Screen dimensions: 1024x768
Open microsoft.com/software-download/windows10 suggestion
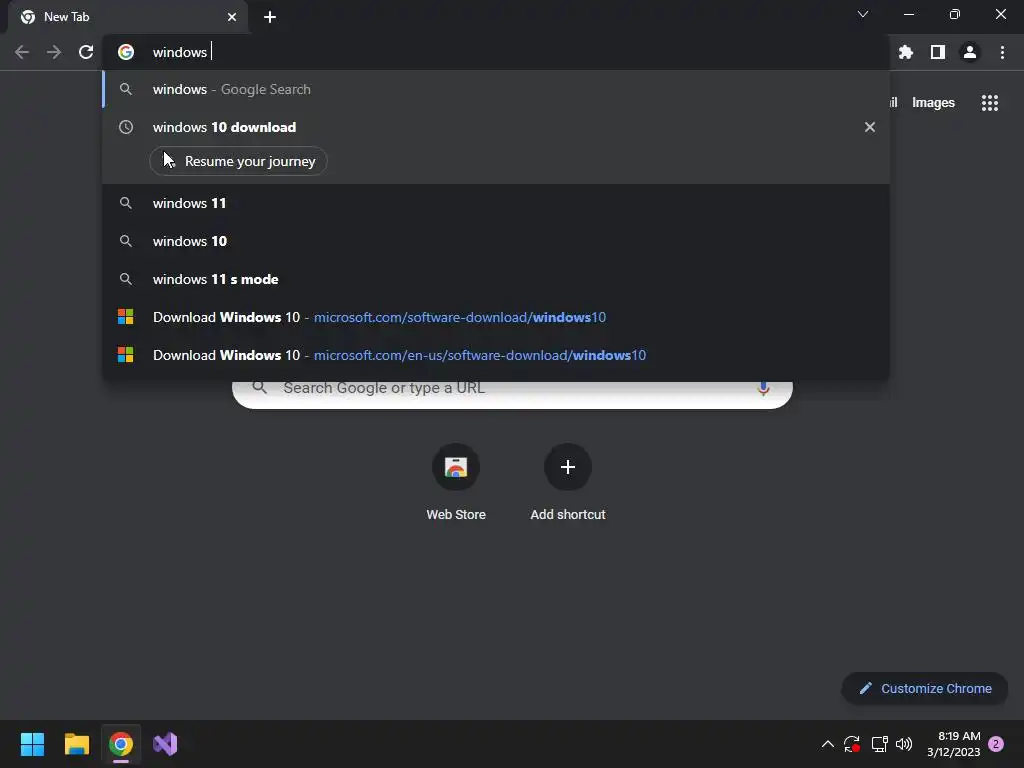click(496, 317)
